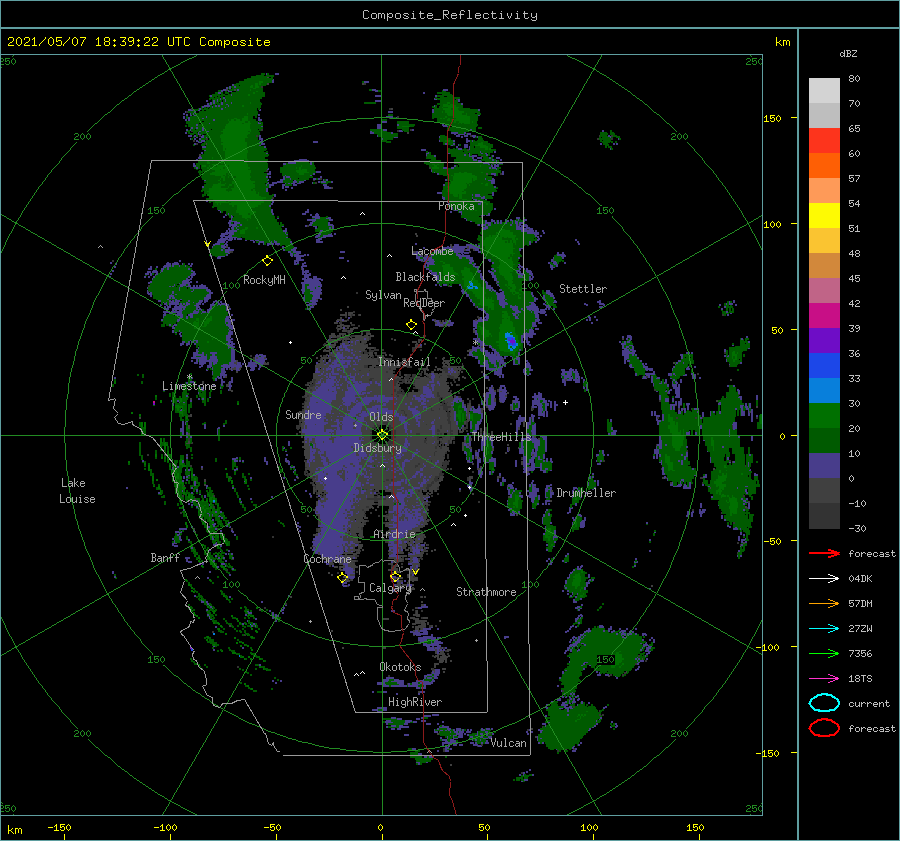Click the cyan 'current' ellipse icon
900x841 pixels.
pos(824,703)
